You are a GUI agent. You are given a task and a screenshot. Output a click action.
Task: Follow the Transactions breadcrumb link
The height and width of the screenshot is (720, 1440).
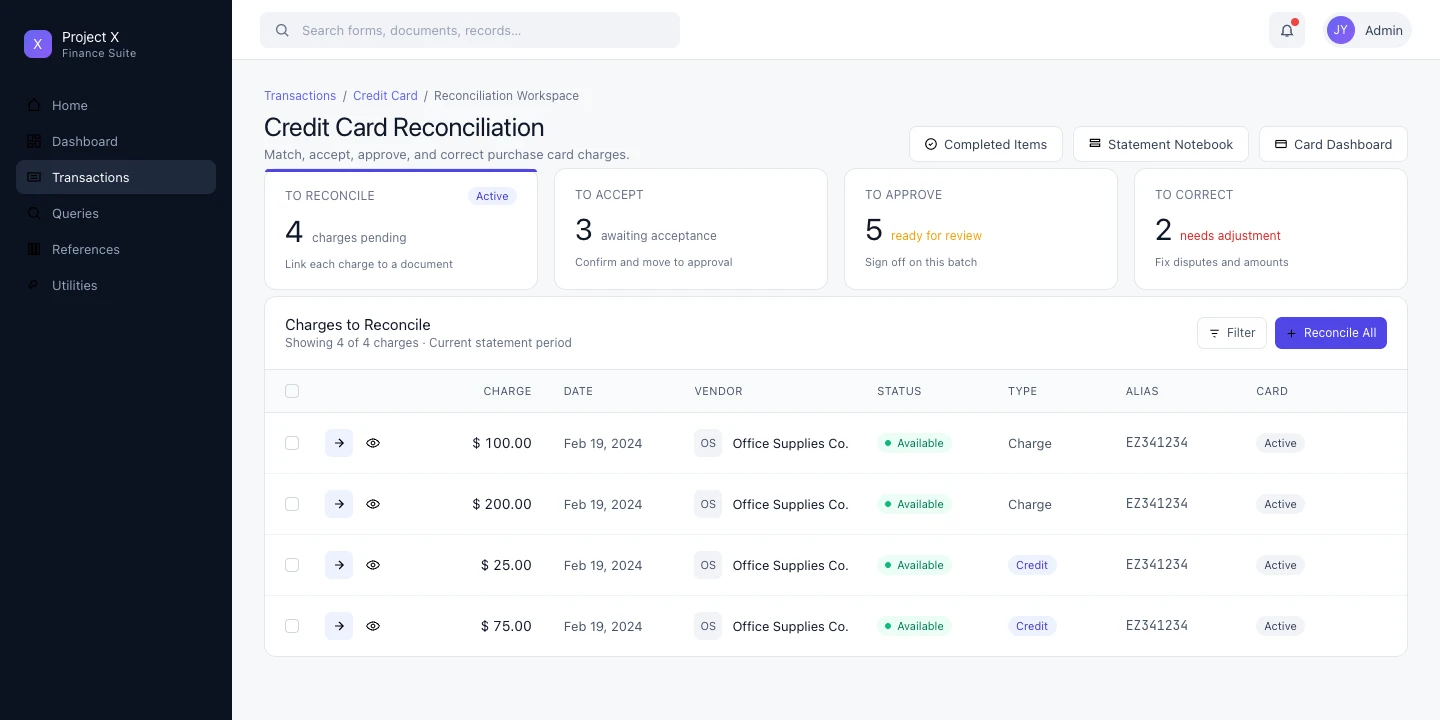(300, 96)
